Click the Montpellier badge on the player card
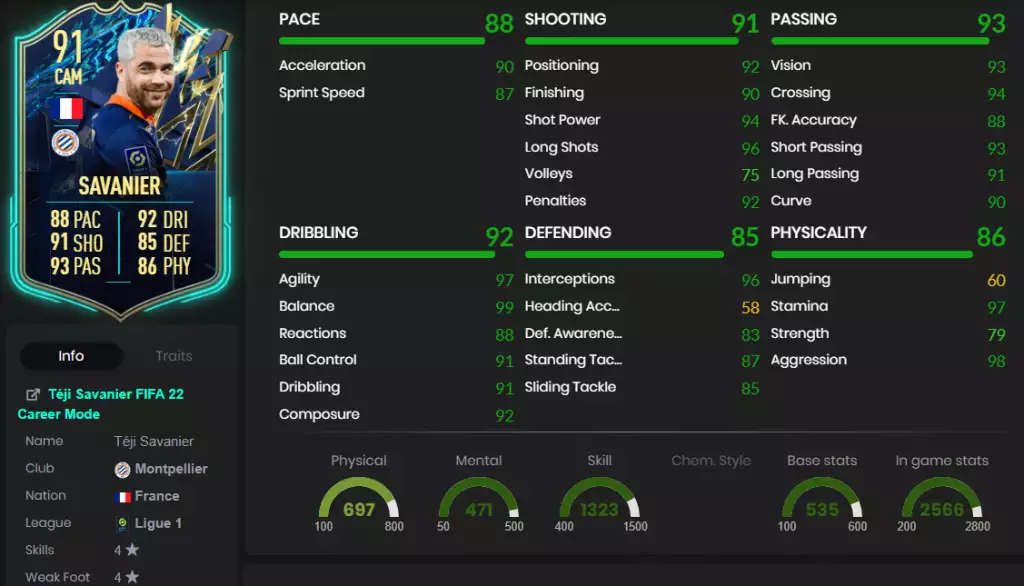This screenshot has height=586, width=1024. point(65,142)
